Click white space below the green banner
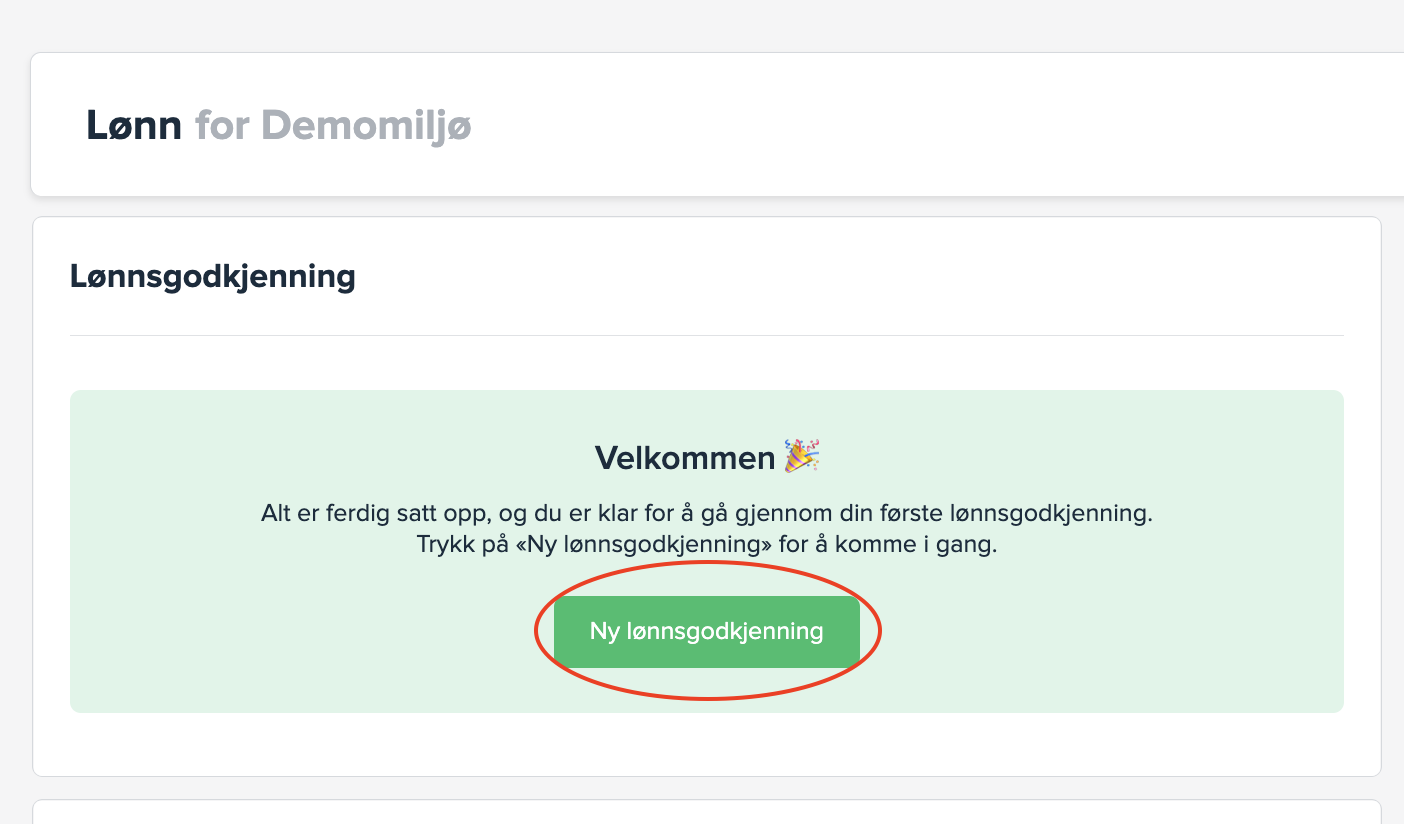This screenshot has height=824, width=1404. coord(706,744)
